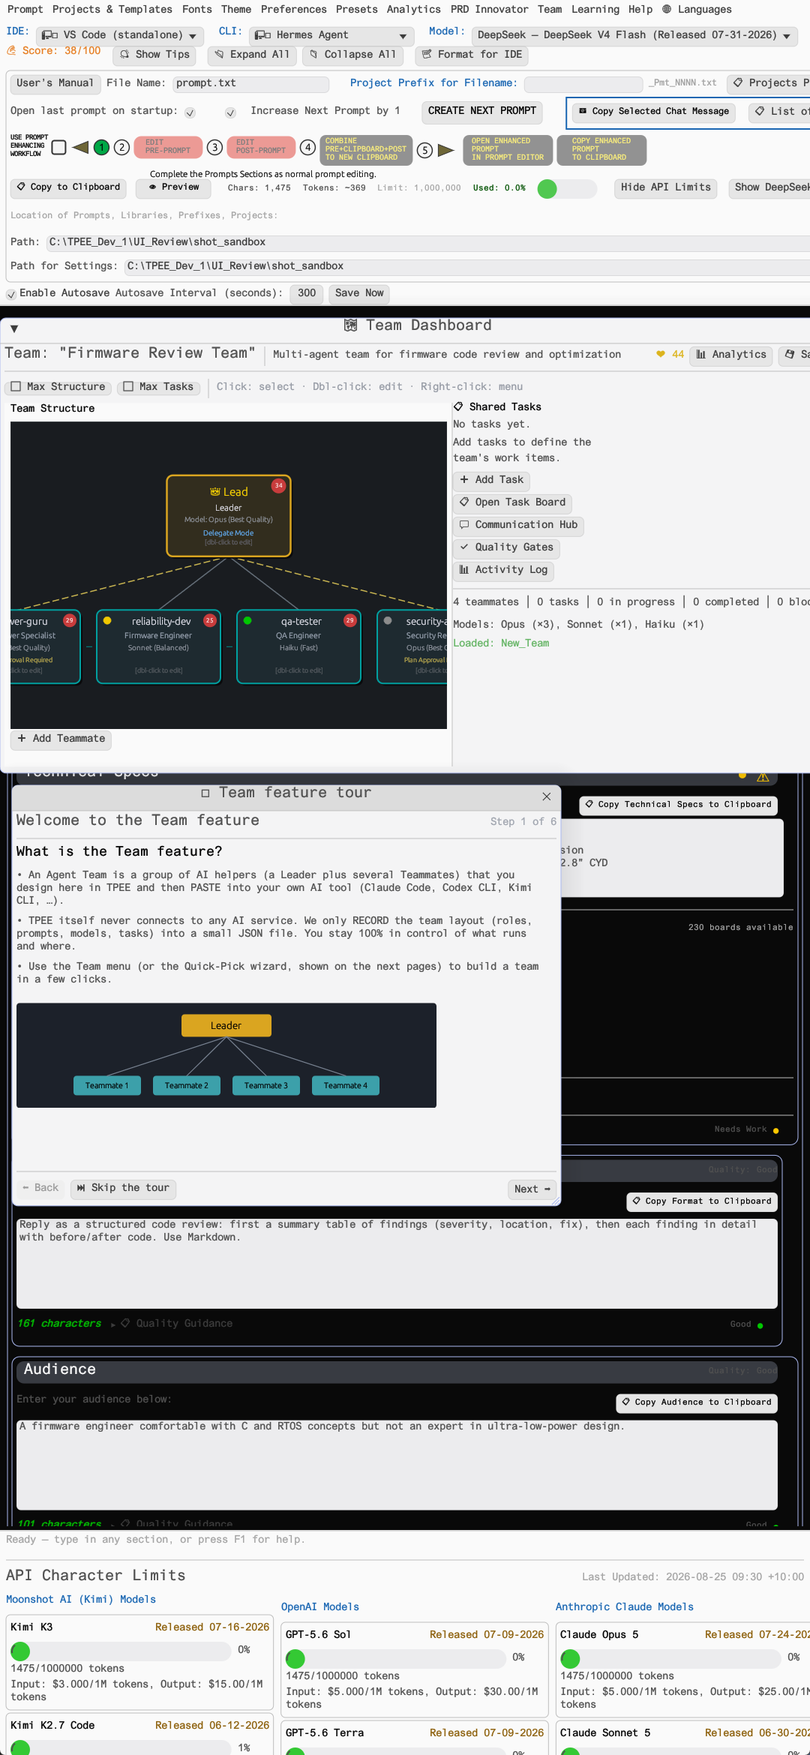Select the qa-tester teammate node

click(x=298, y=646)
